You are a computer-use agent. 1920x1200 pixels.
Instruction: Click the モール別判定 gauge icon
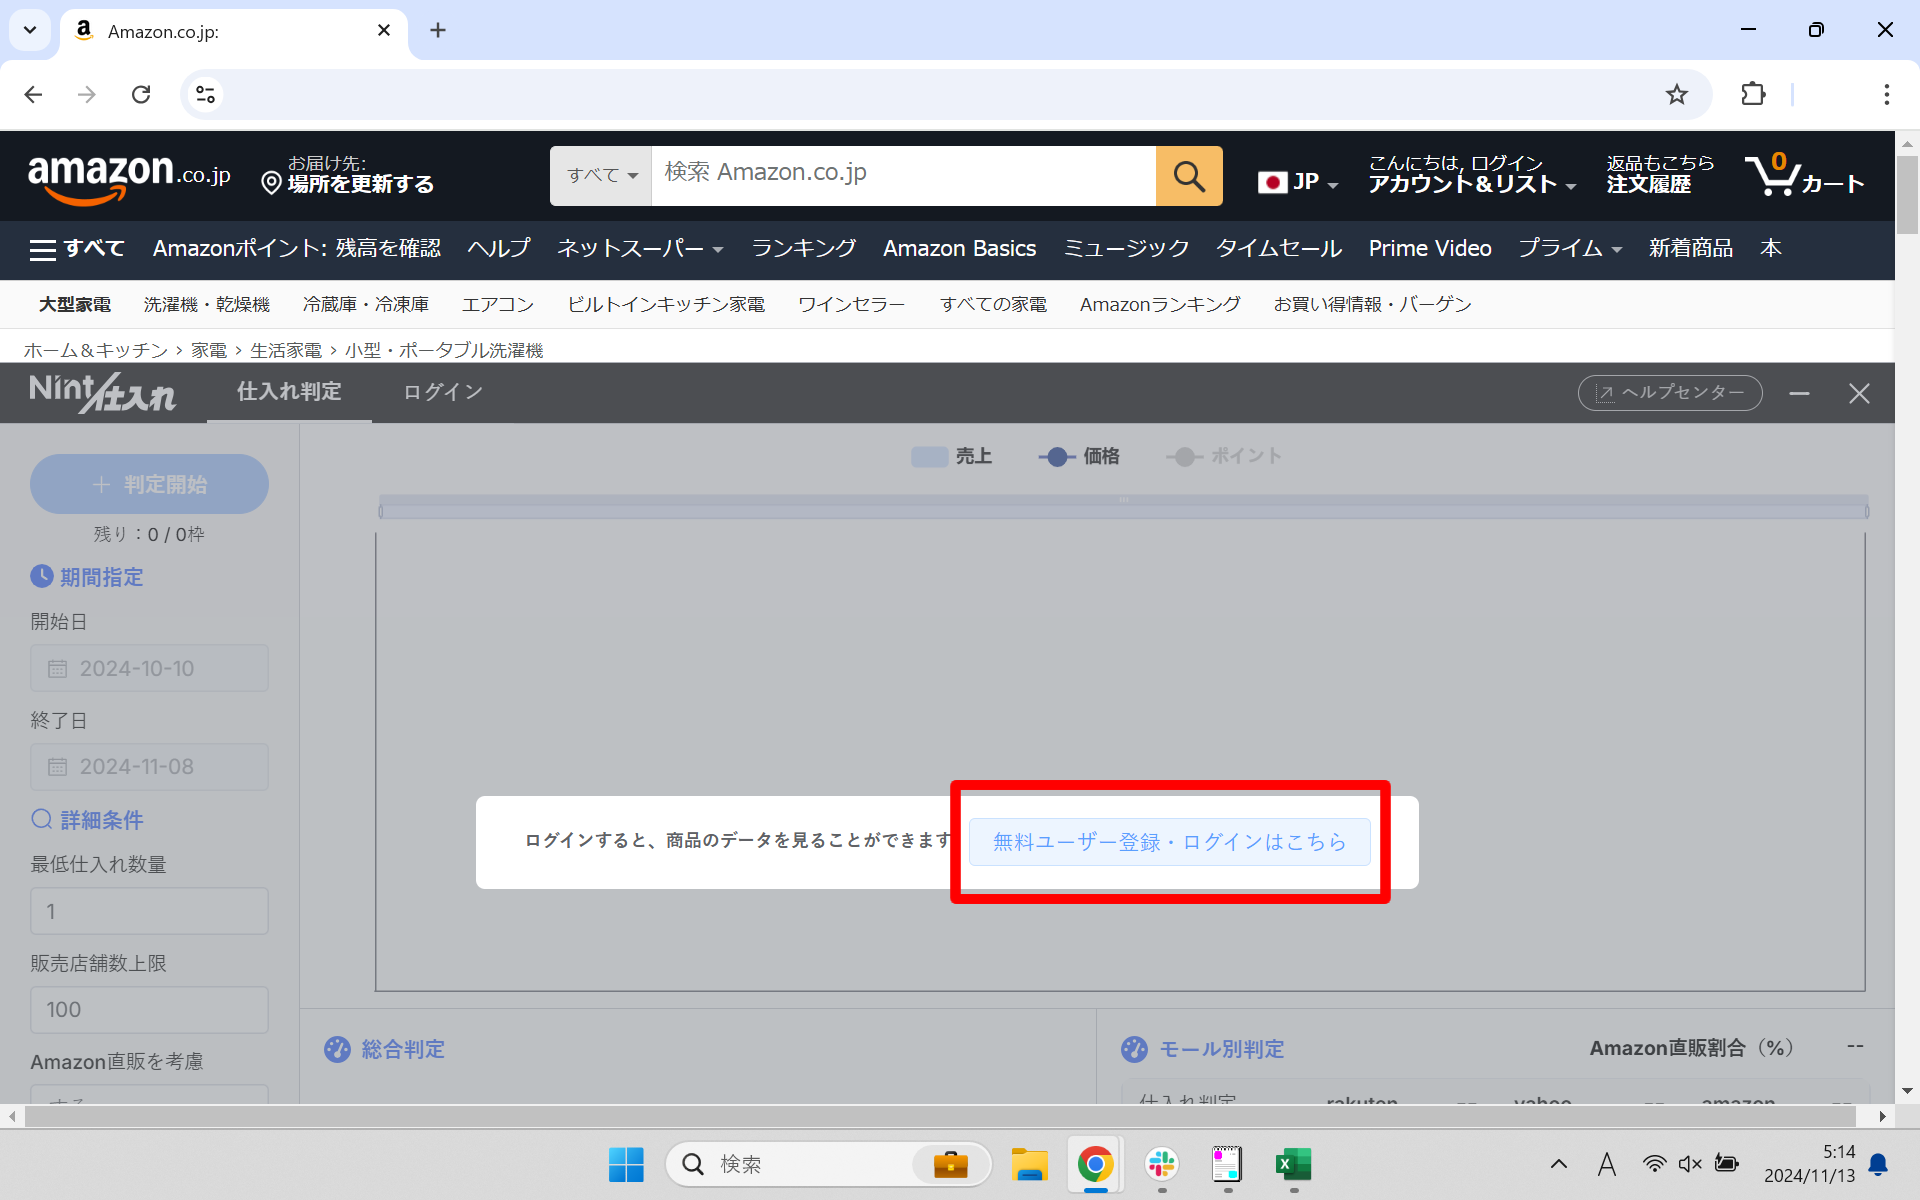pyautogui.click(x=1134, y=1049)
